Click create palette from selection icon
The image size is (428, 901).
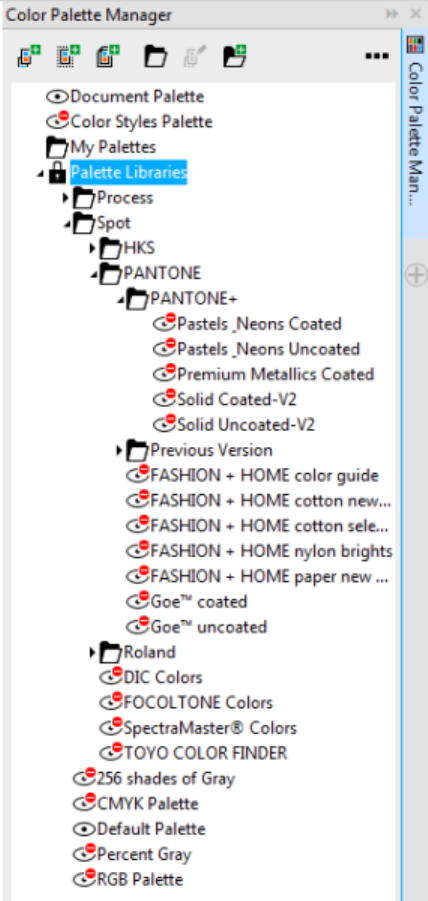pyautogui.click(x=68, y=56)
